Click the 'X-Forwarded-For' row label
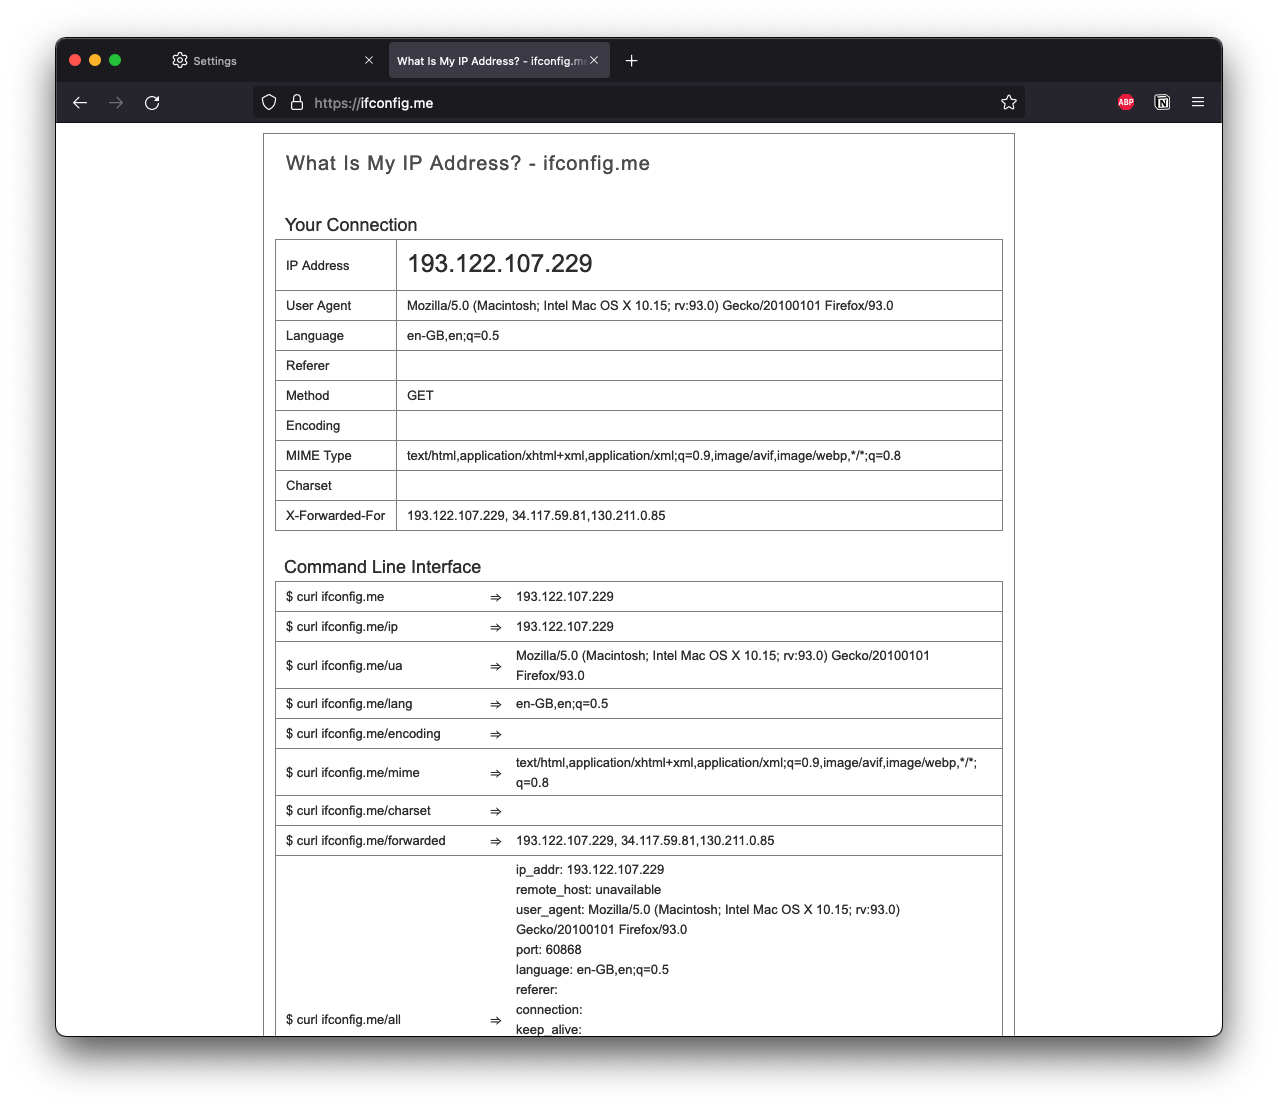The height and width of the screenshot is (1110, 1278). click(336, 516)
